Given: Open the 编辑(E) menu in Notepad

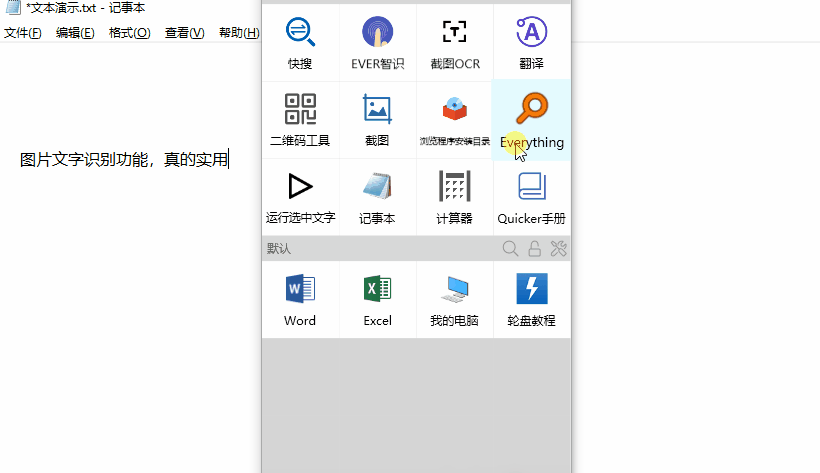Looking at the screenshot, I should coord(75,33).
